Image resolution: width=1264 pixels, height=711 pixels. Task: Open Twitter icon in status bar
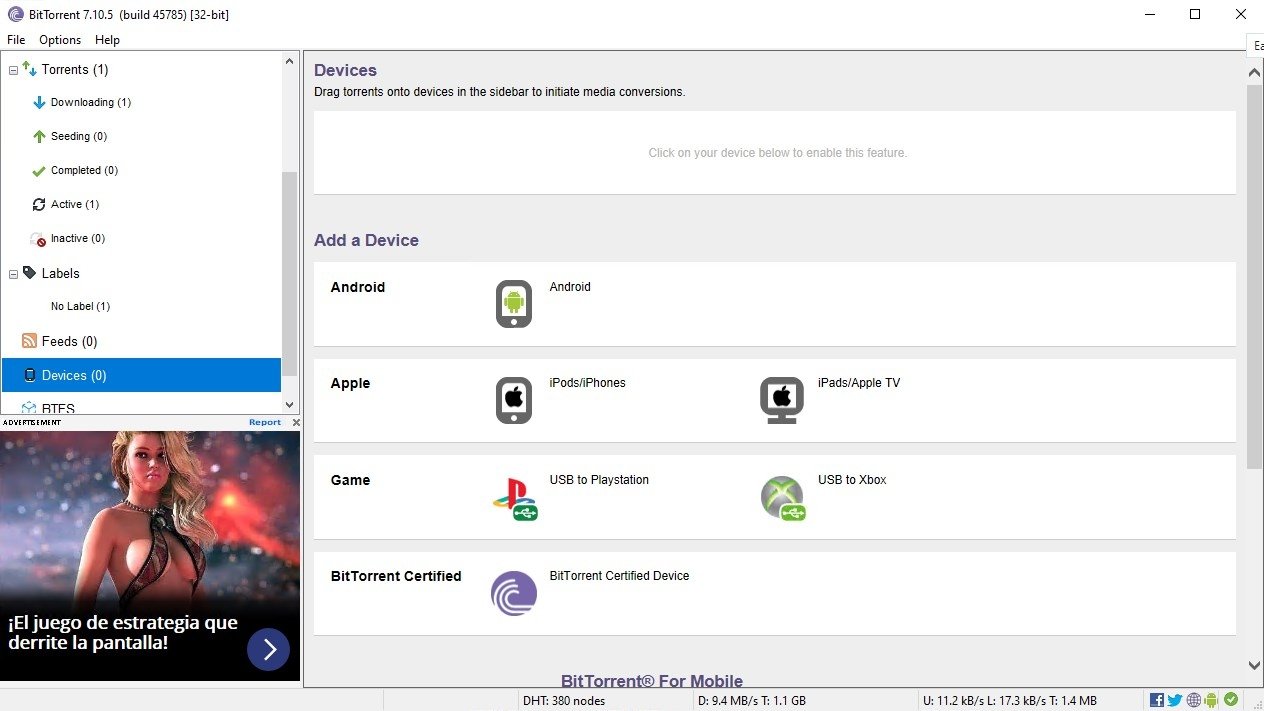tap(1174, 700)
